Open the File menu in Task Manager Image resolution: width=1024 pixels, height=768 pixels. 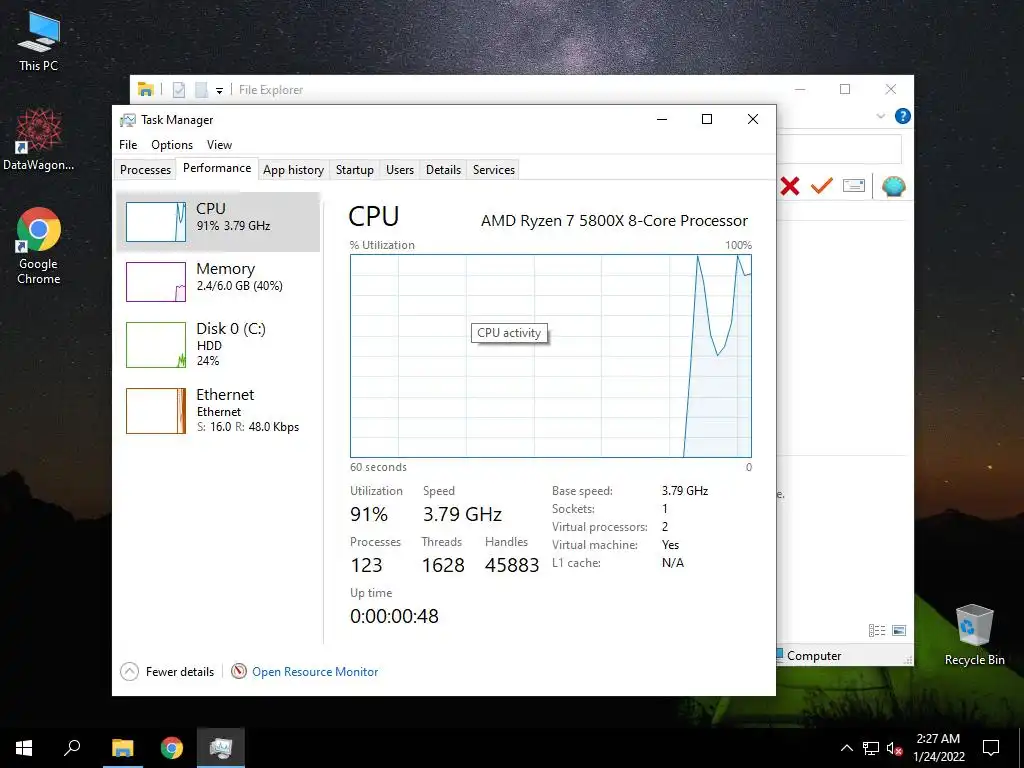coord(128,145)
